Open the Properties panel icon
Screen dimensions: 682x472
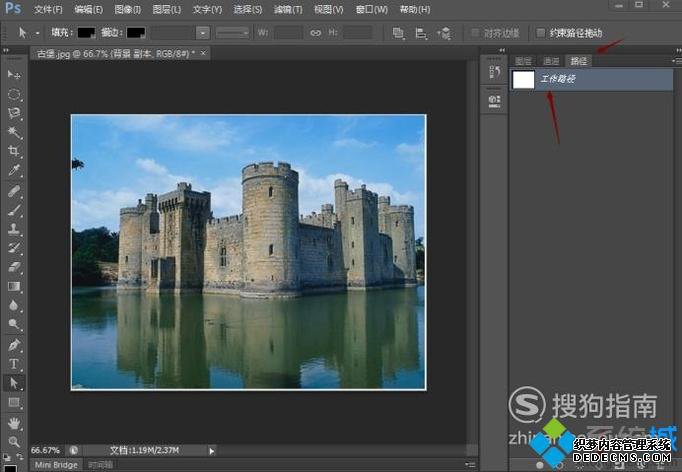coord(494,101)
